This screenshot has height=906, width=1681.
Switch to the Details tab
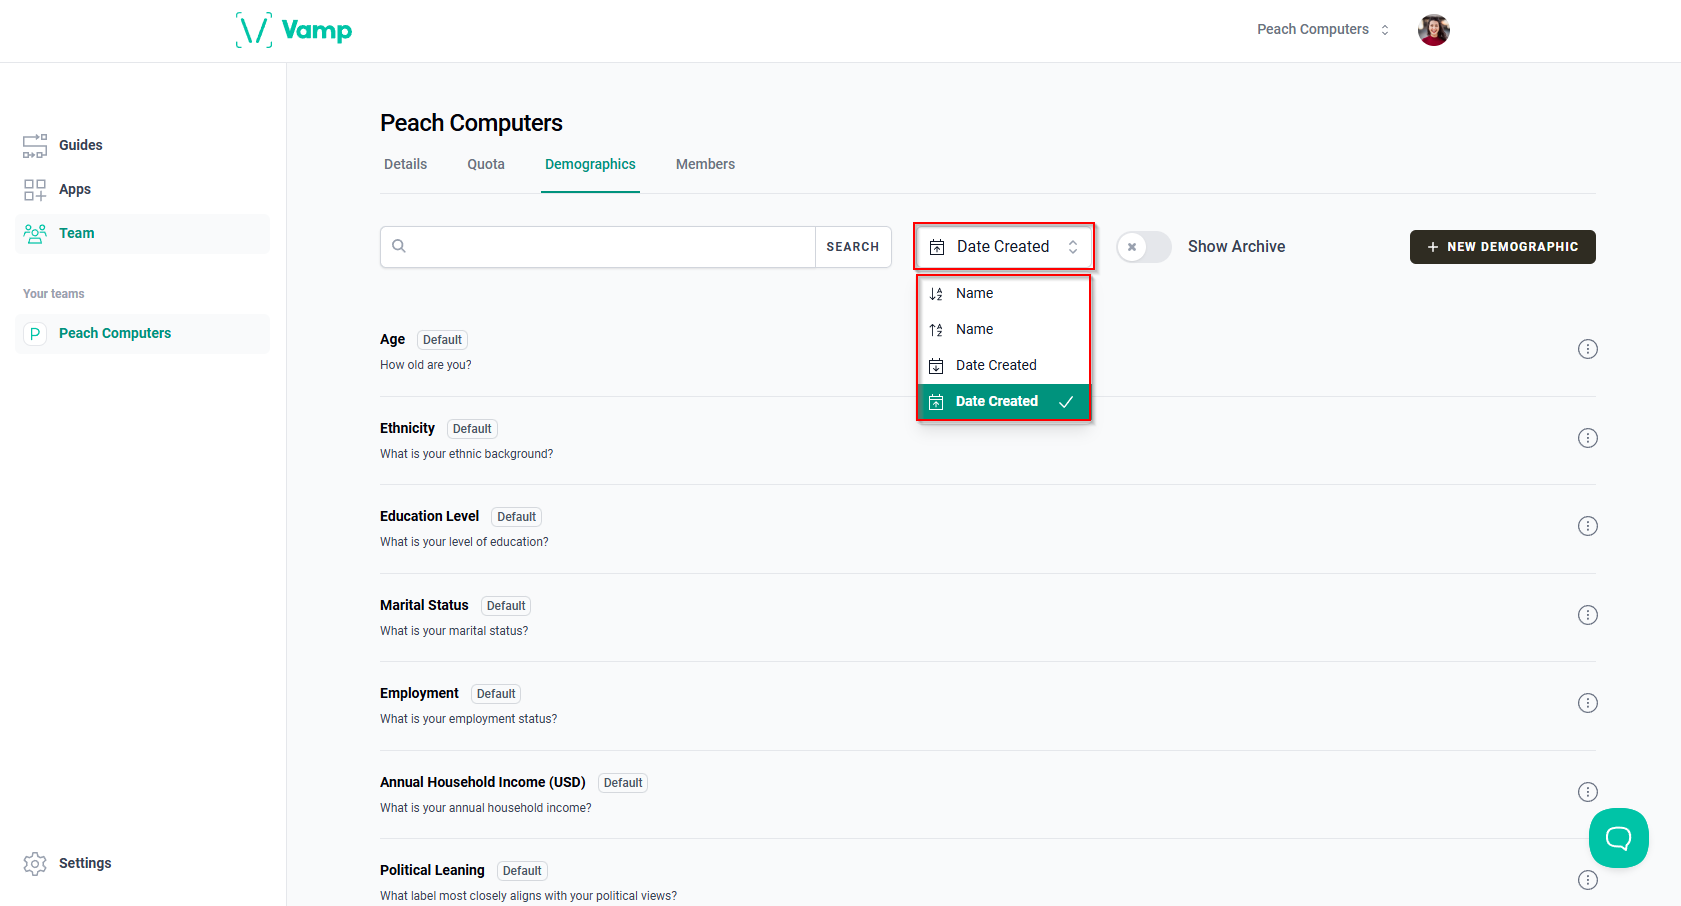click(x=405, y=164)
